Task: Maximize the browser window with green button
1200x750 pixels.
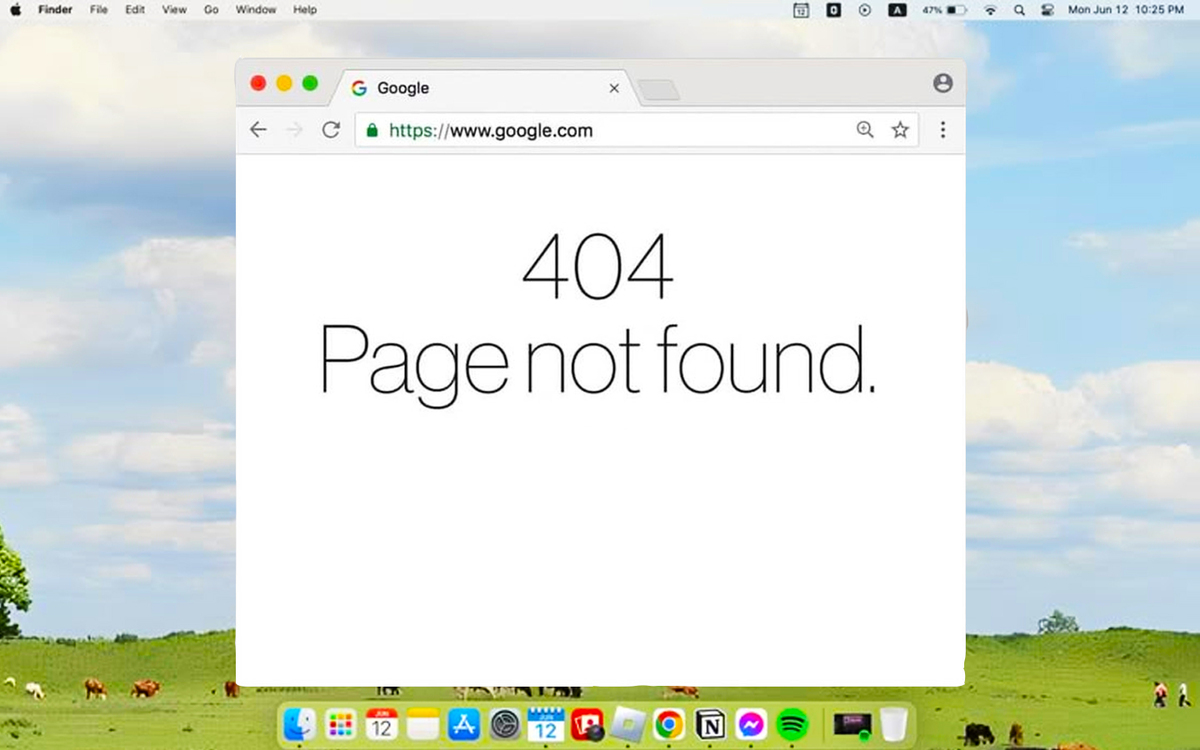Action: (x=310, y=83)
